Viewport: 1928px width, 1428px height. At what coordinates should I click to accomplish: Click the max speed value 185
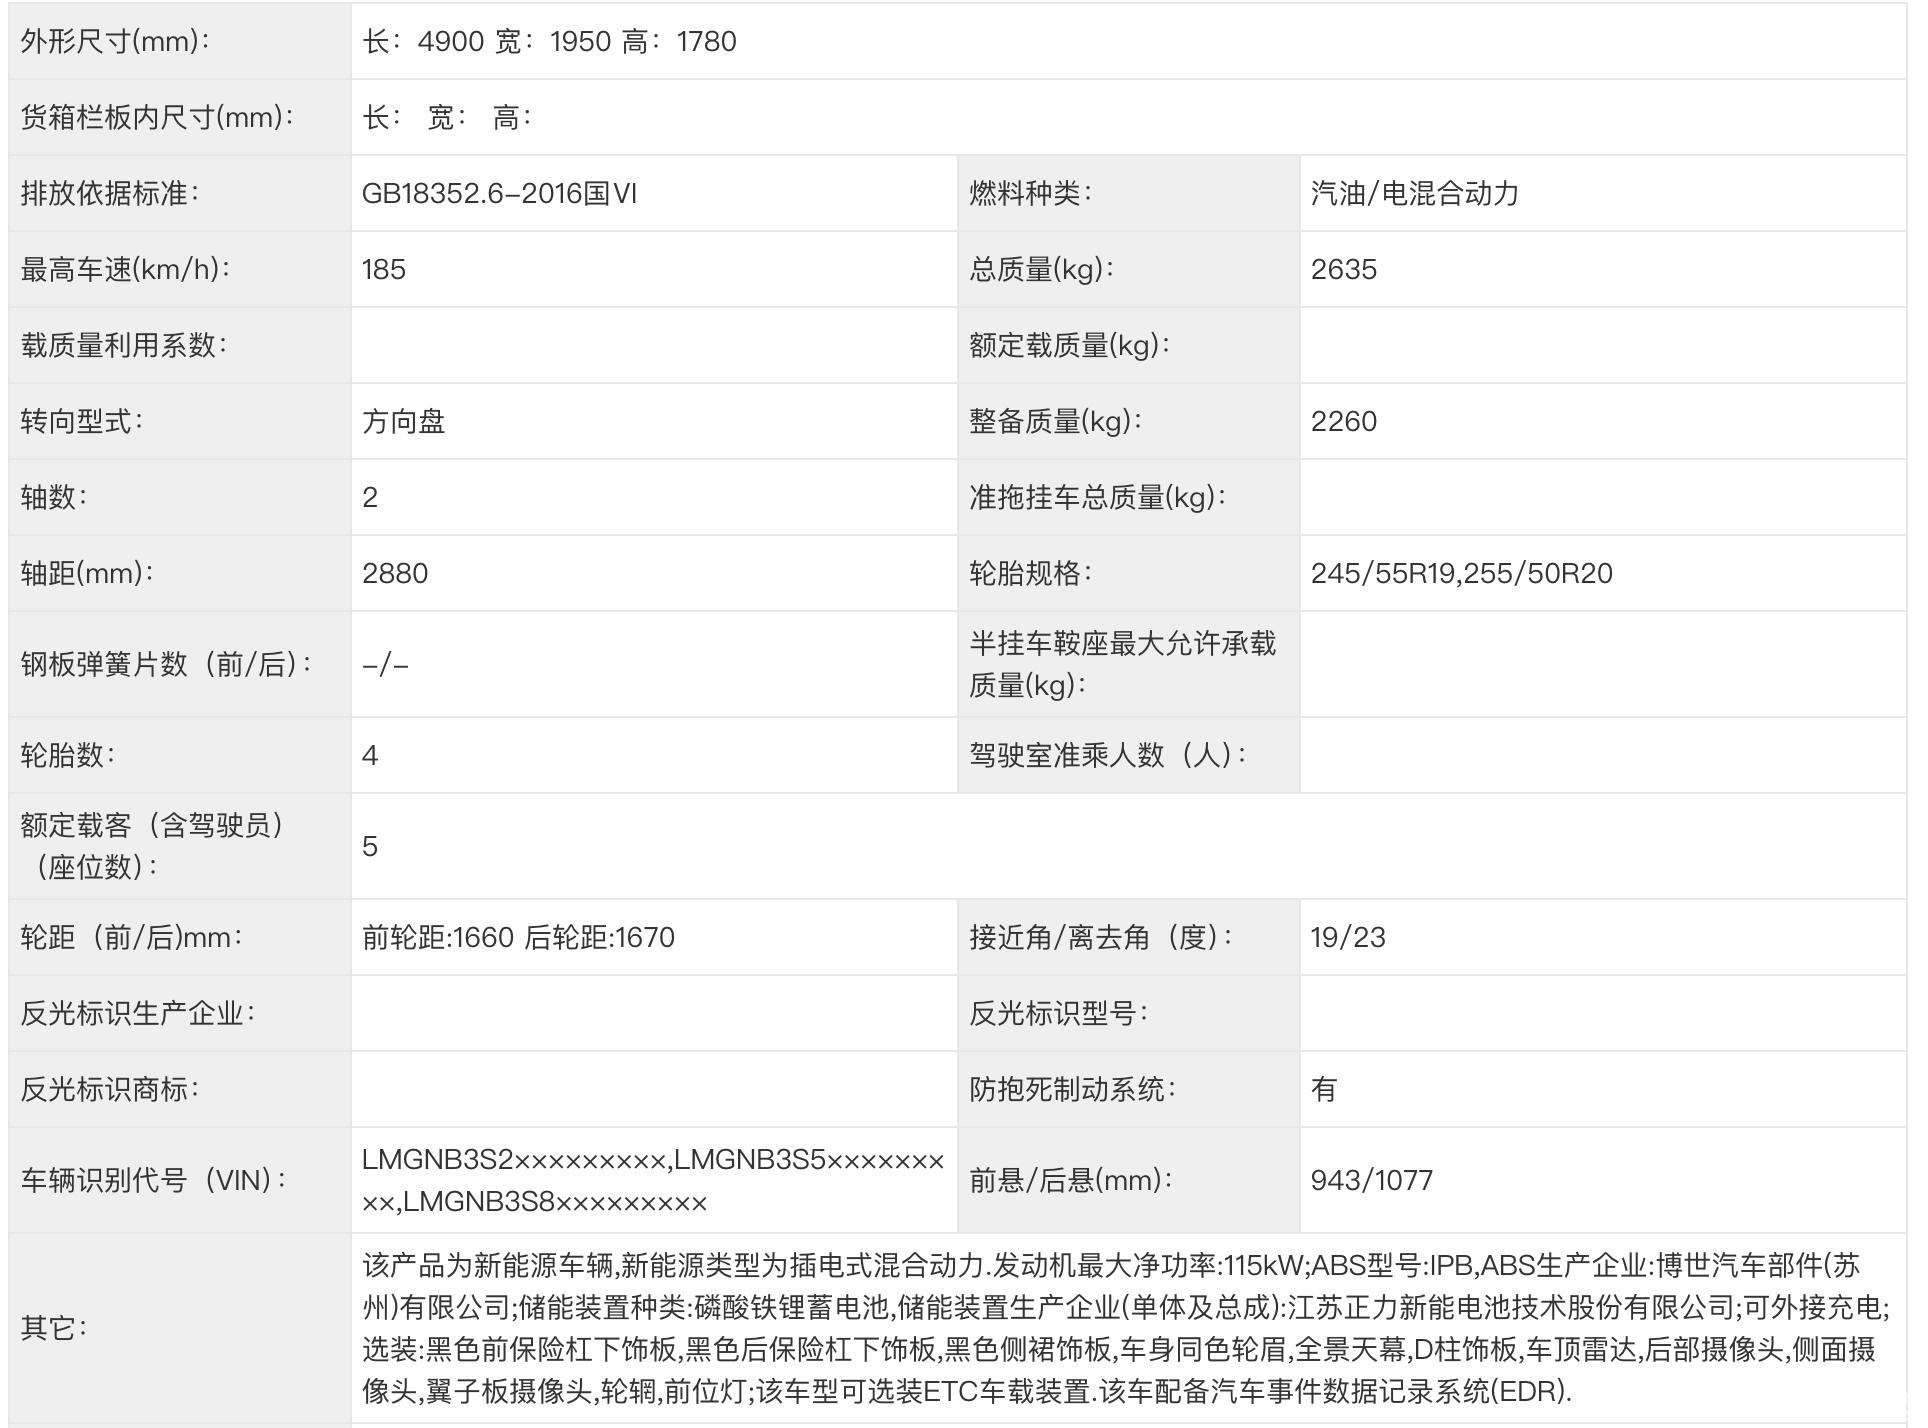[384, 270]
